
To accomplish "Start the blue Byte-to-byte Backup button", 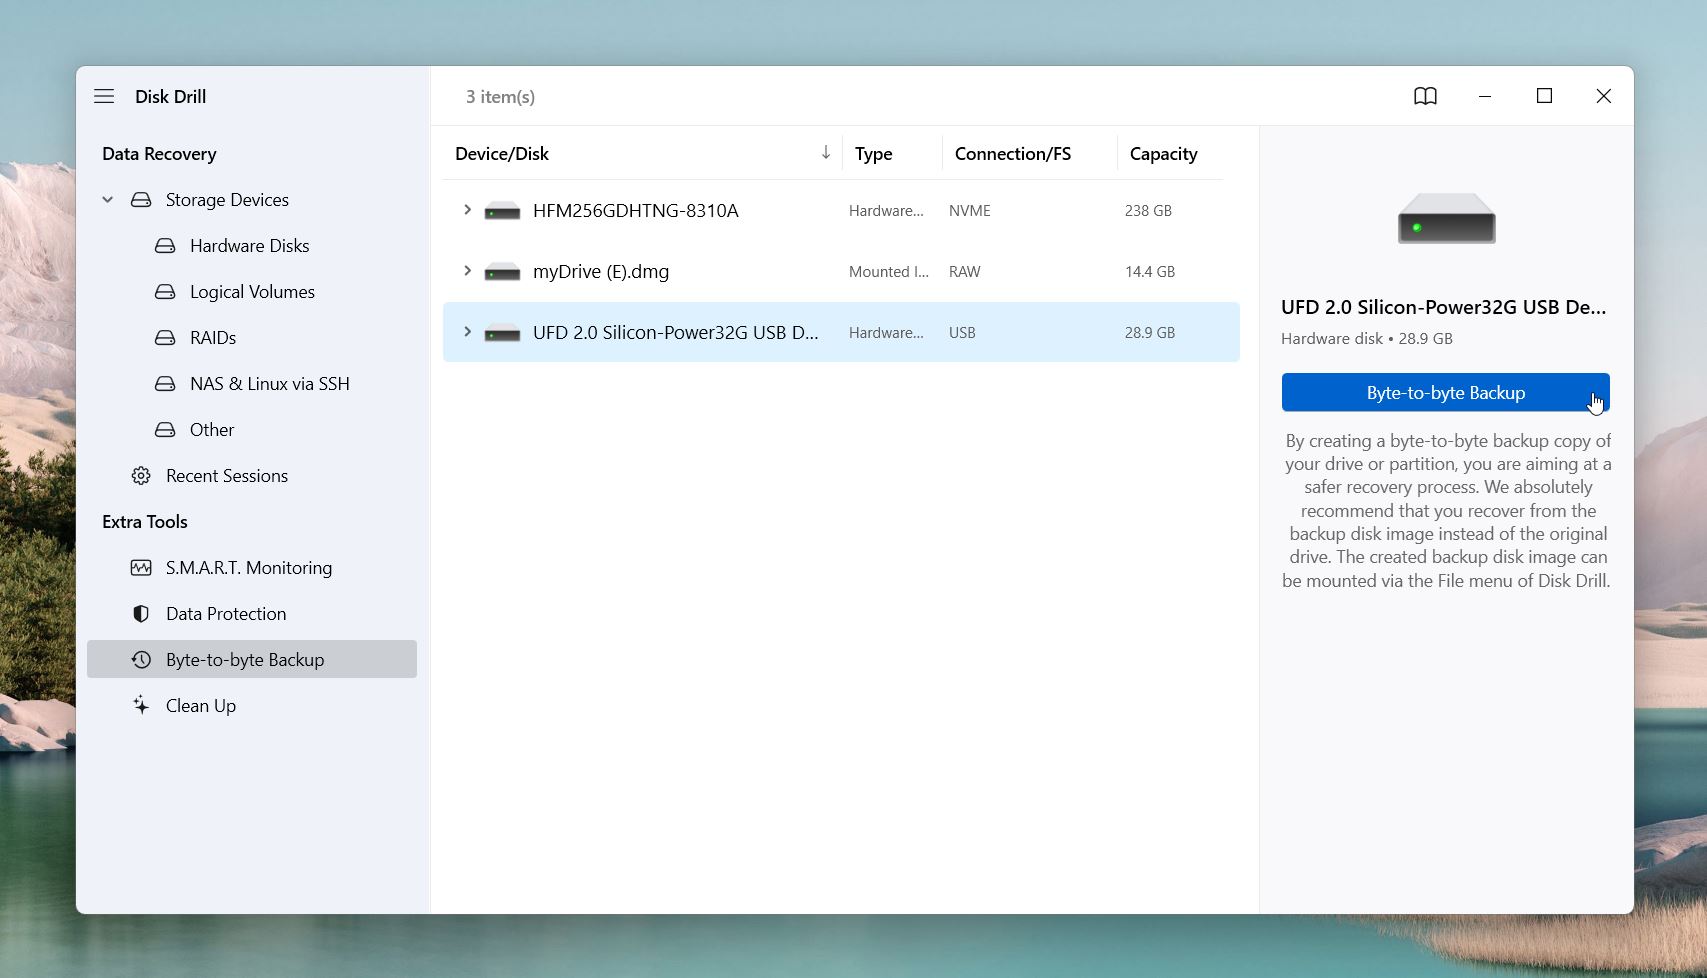I will coord(1445,392).
